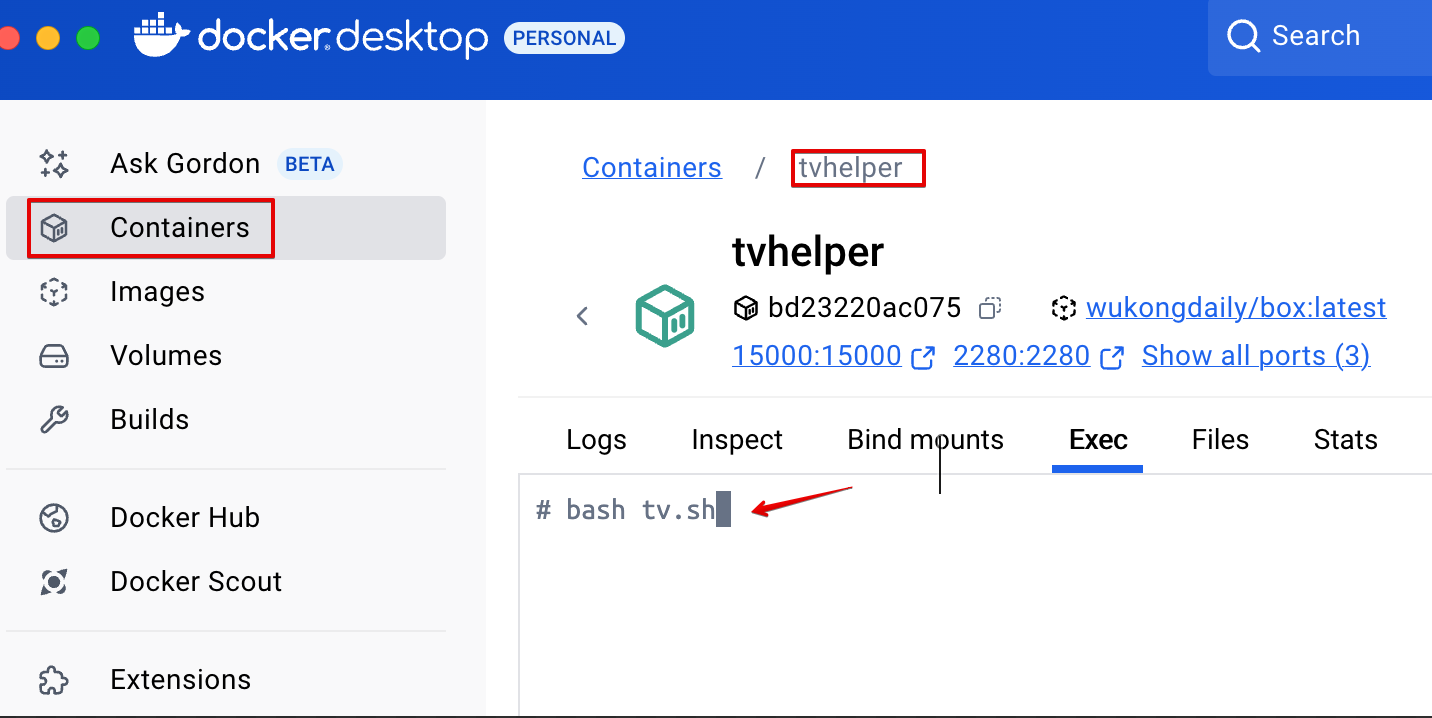This screenshot has height=718, width=1432.
Task: Open the Volumes section
Action: tap(166, 356)
